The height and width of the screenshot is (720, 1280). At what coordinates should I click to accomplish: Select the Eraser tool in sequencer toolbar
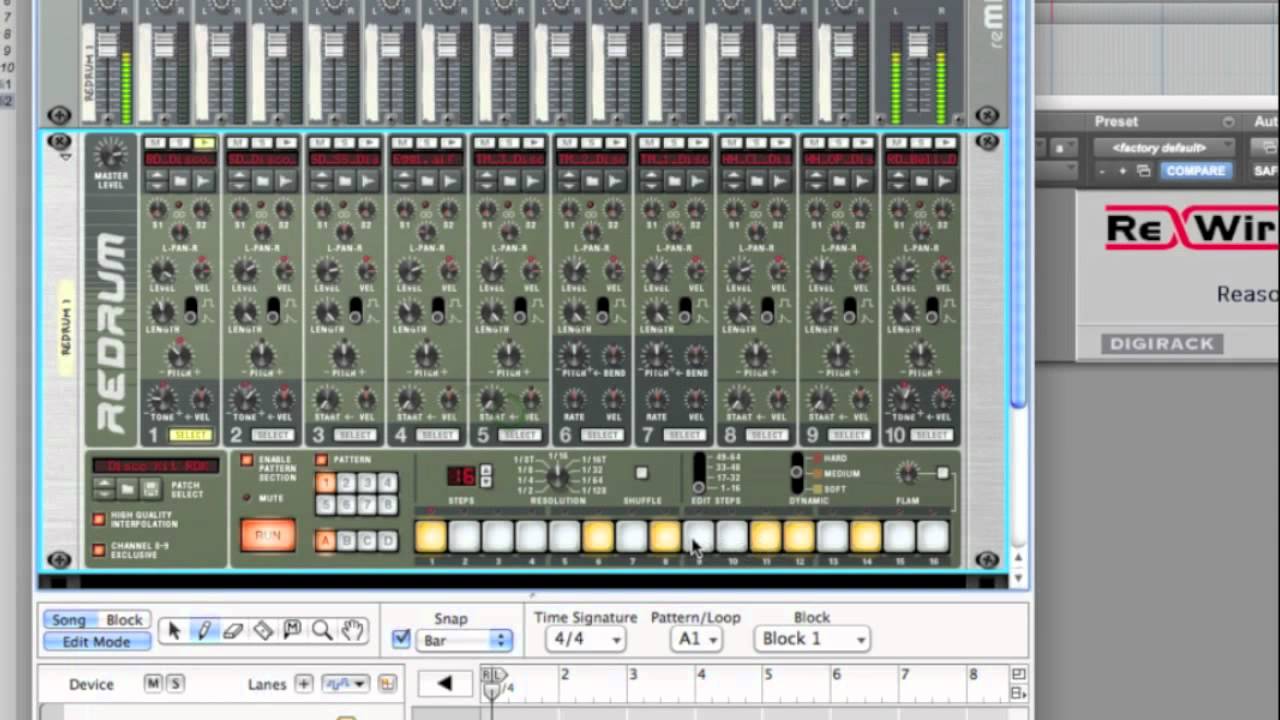click(x=233, y=630)
